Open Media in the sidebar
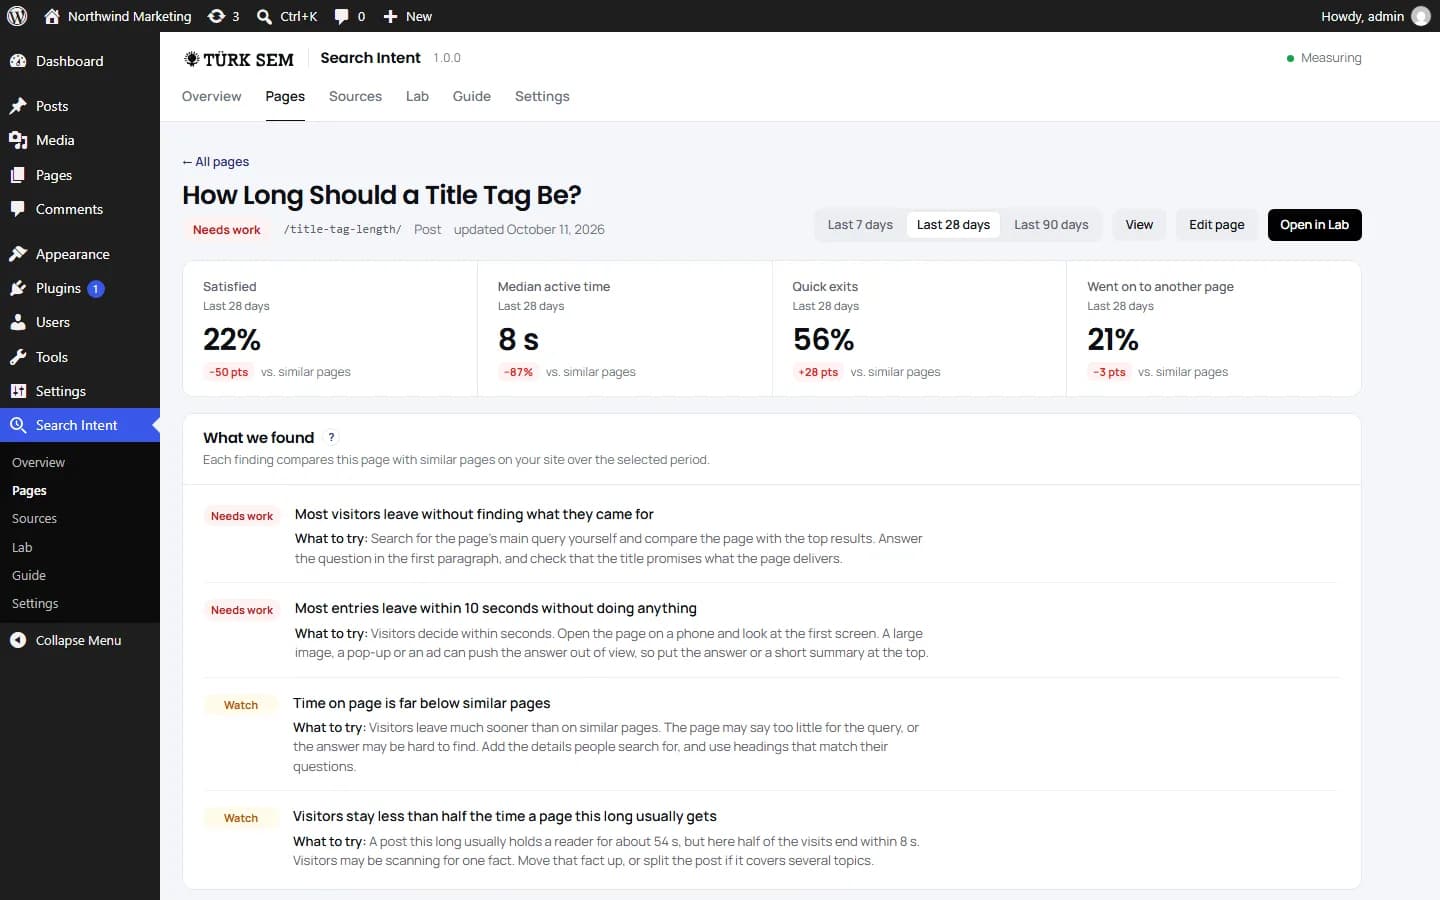The width and height of the screenshot is (1440, 900). (x=80, y=140)
